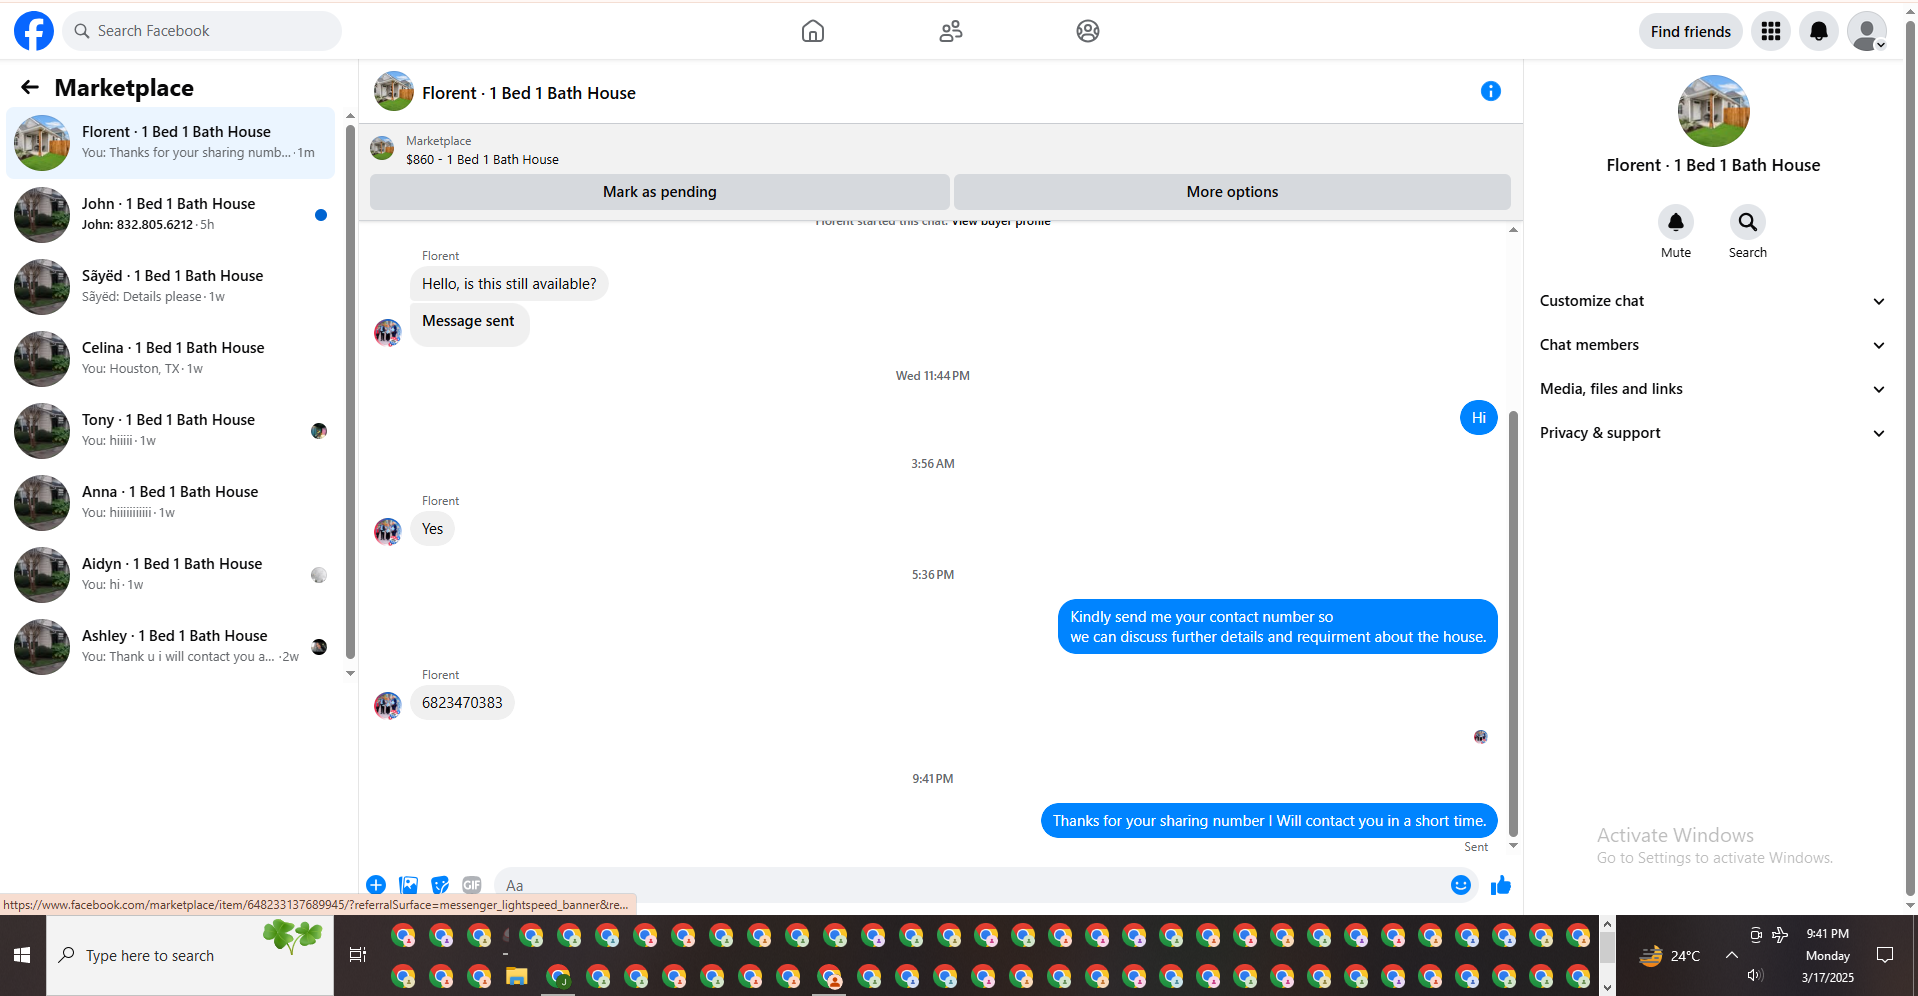
Task: Click the blue "Hi" message bubble
Action: click(1479, 418)
